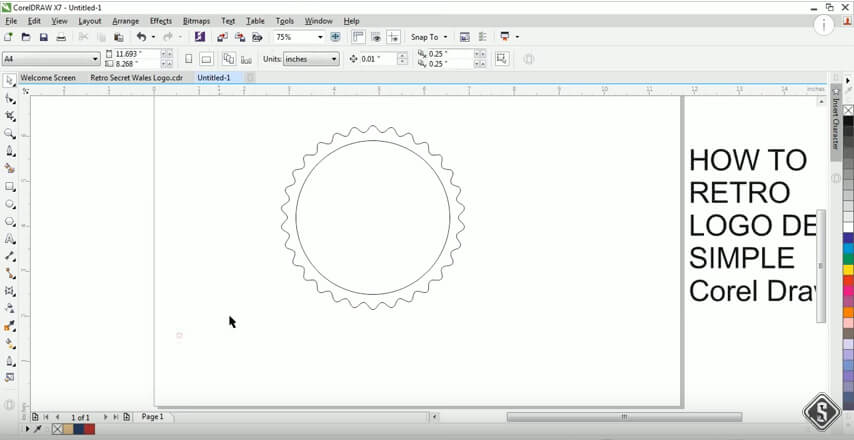This screenshot has width=854, height=440.
Task: Set page to portrait orientation
Action: [188, 59]
